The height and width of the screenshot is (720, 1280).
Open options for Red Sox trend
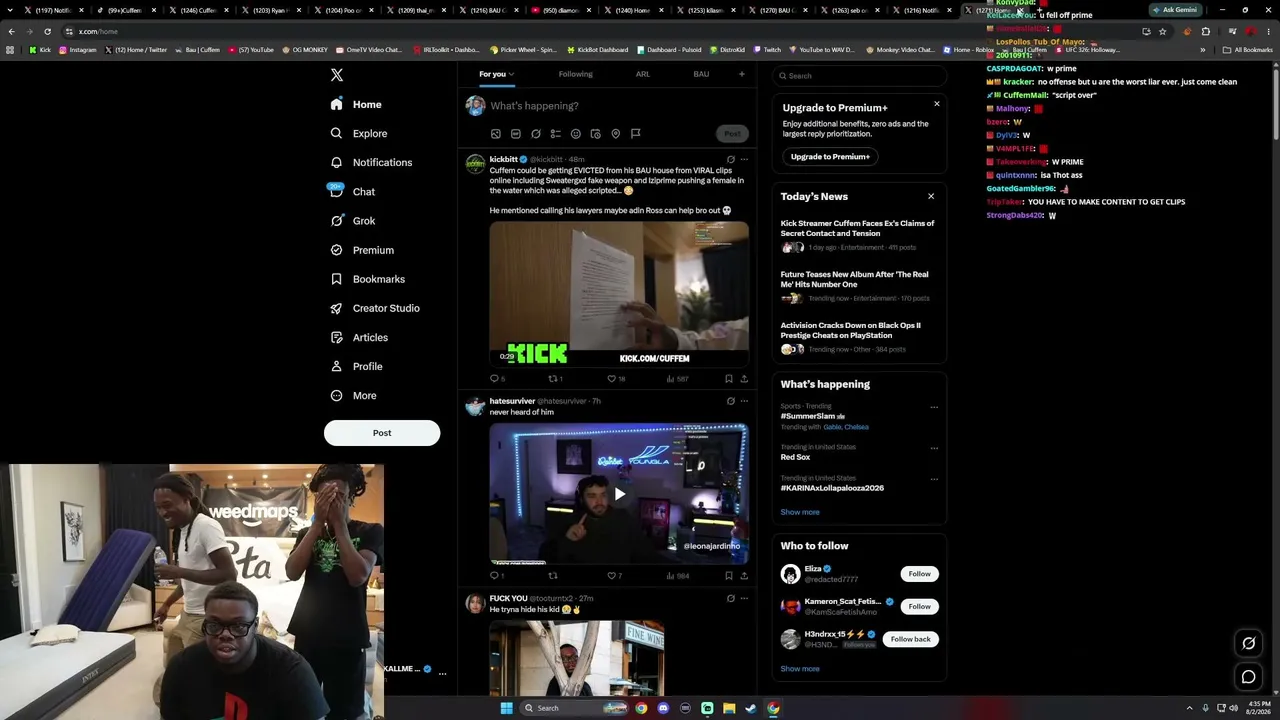click(x=934, y=448)
